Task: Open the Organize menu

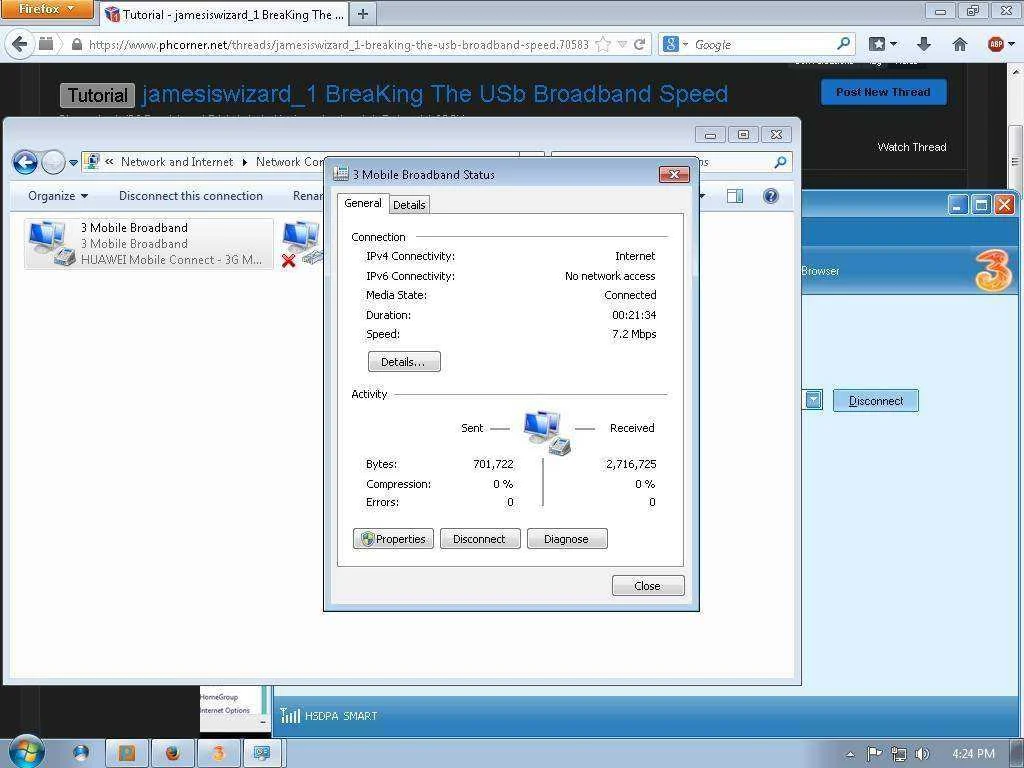Action: tap(57, 196)
